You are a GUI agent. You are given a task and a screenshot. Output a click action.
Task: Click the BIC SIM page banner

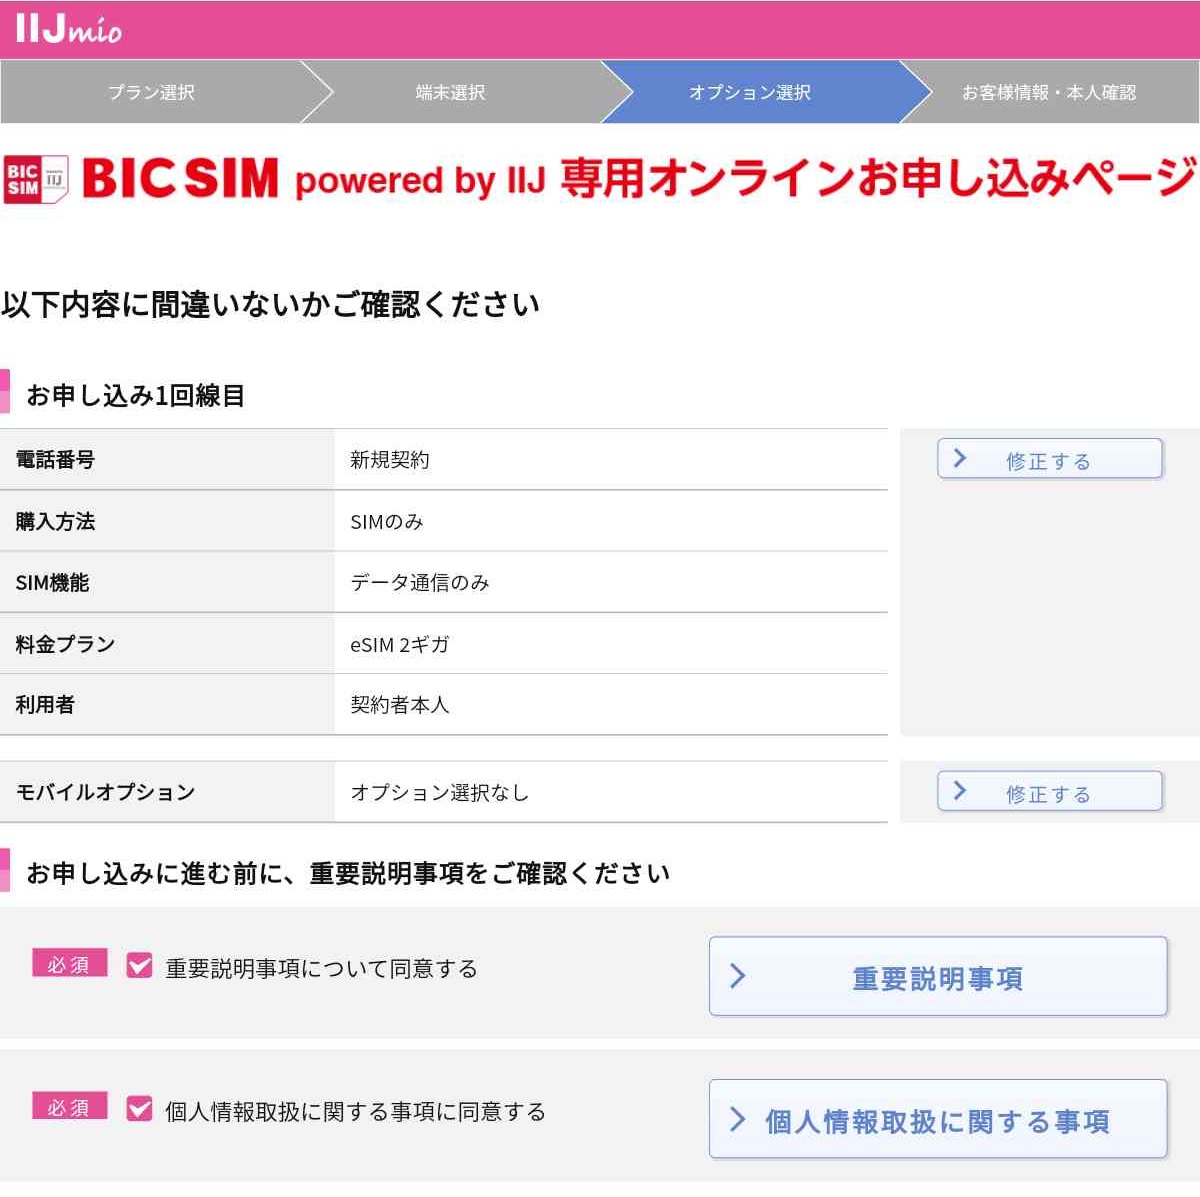600,179
